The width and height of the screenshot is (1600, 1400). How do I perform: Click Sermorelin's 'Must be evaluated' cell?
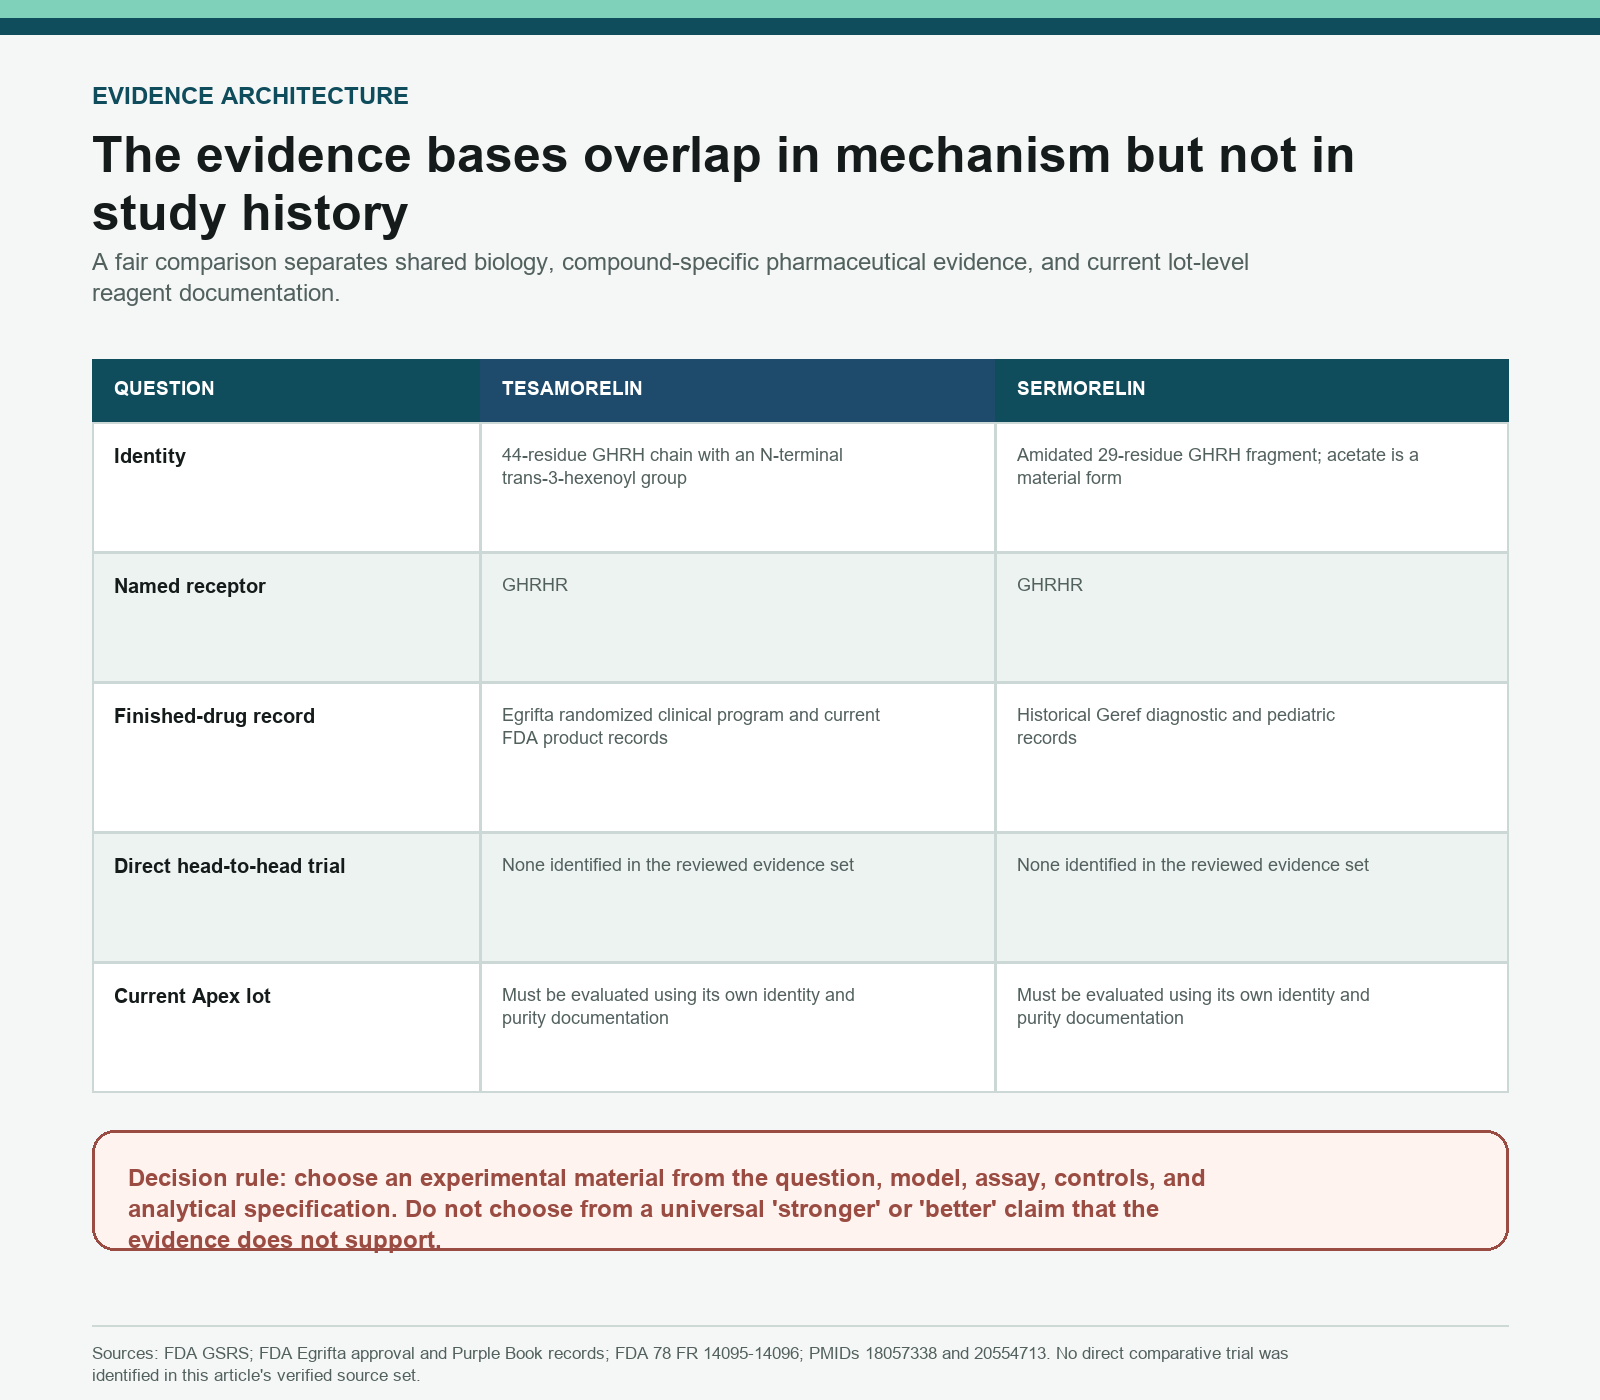tap(1252, 1027)
